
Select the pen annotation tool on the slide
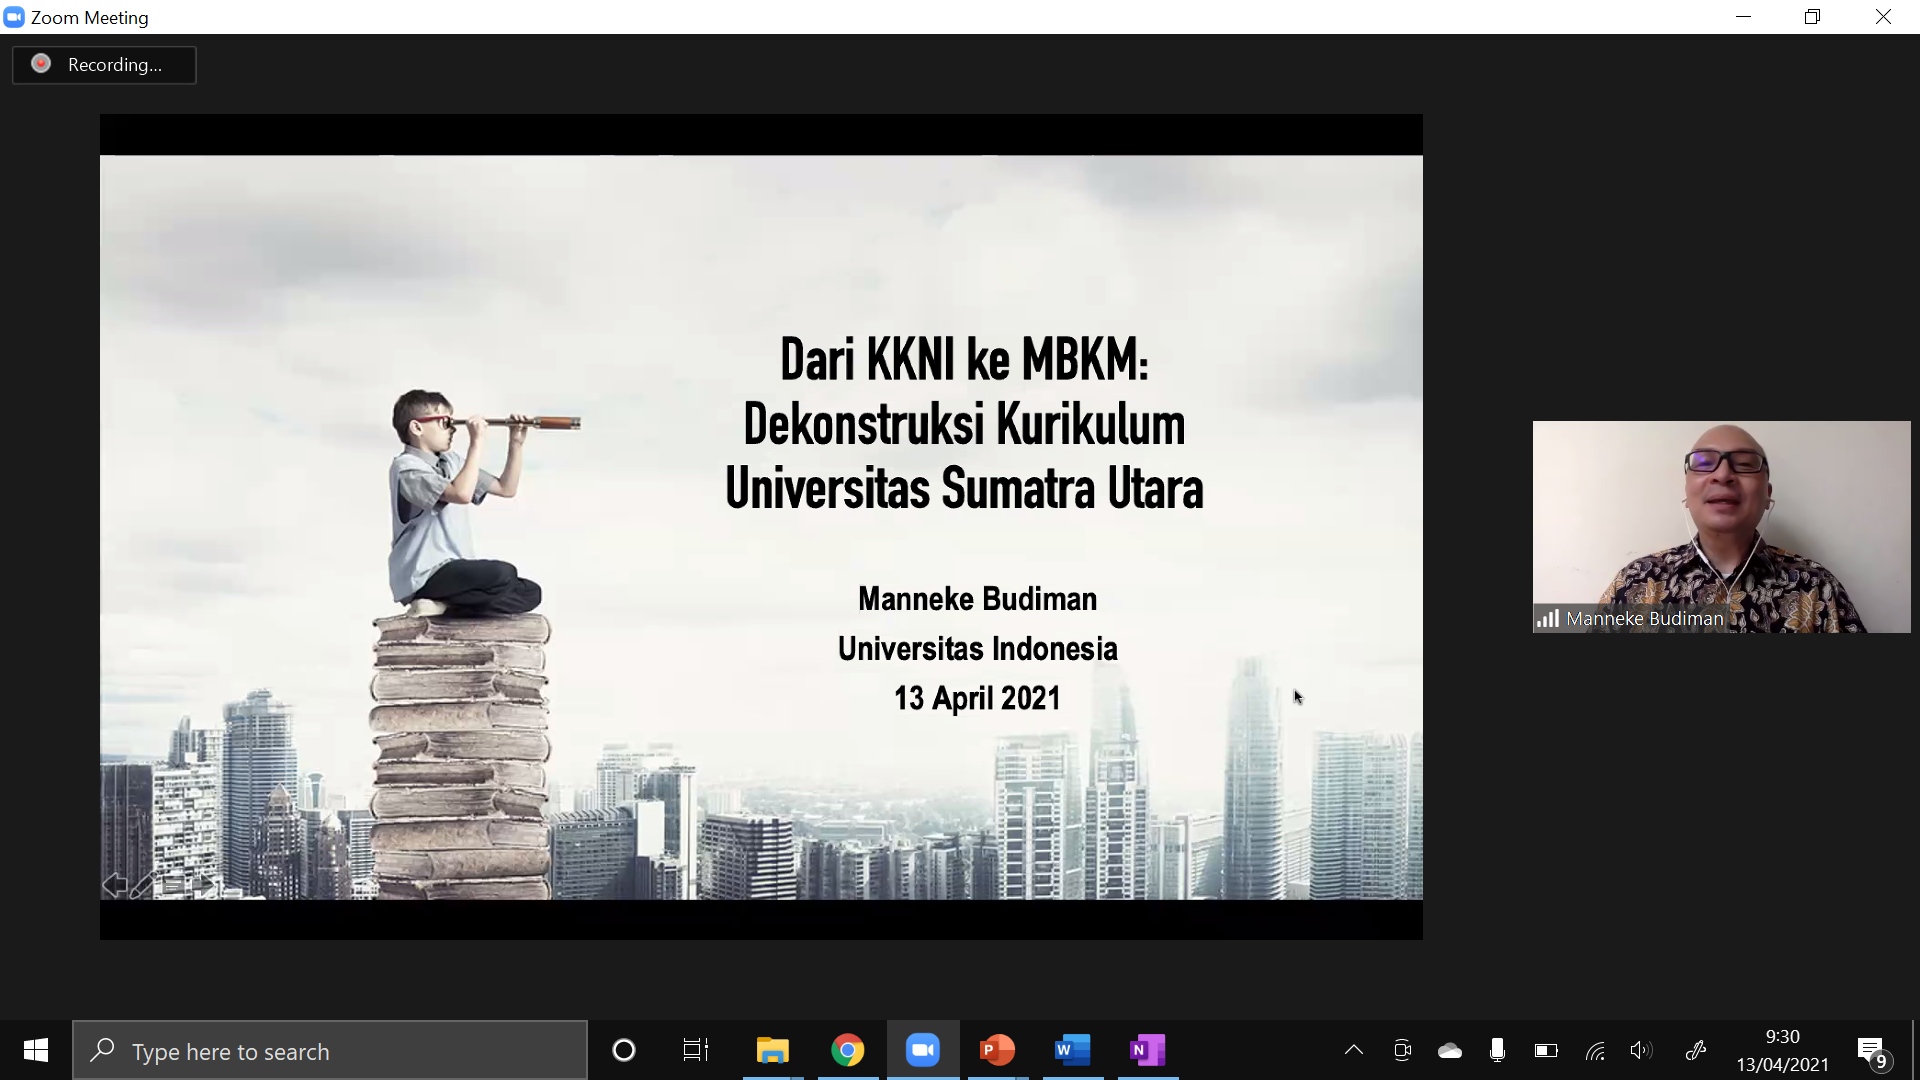[x=143, y=885]
